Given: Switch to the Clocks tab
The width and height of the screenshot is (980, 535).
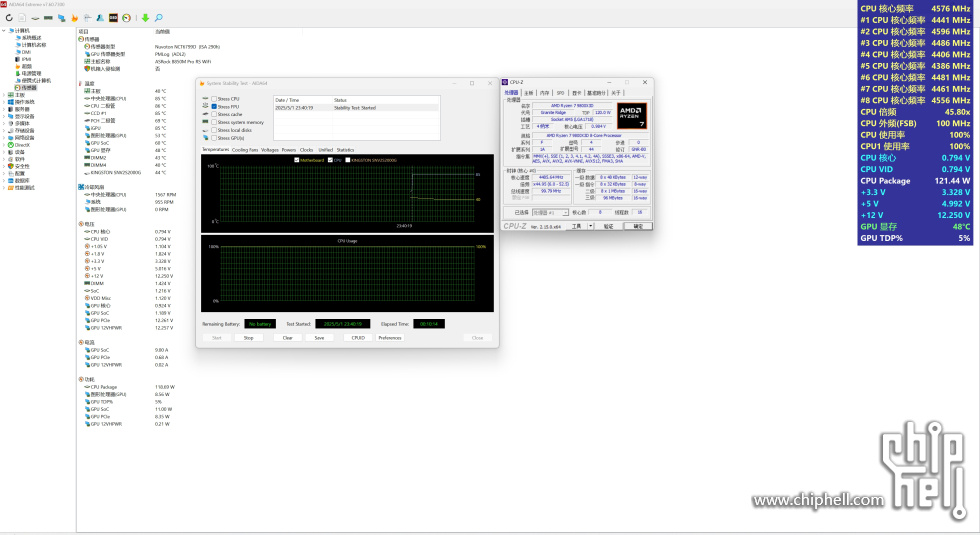Looking at the screenshot, I should (306, 150).
